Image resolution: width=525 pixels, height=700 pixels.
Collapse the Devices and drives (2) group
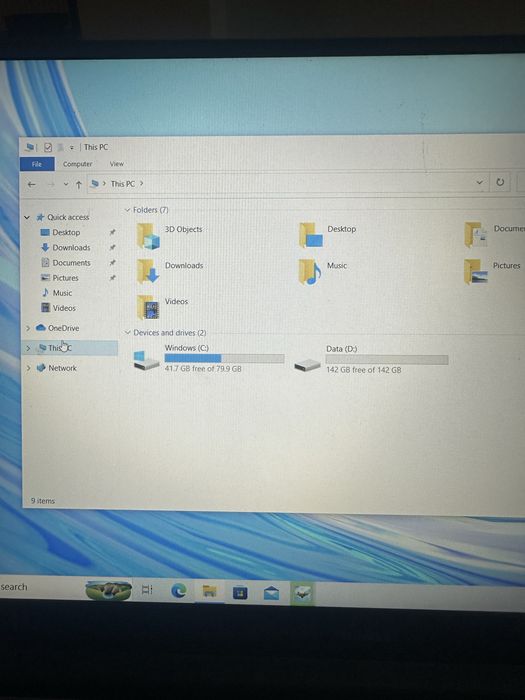pyautogui.click(x=128, y=333)
